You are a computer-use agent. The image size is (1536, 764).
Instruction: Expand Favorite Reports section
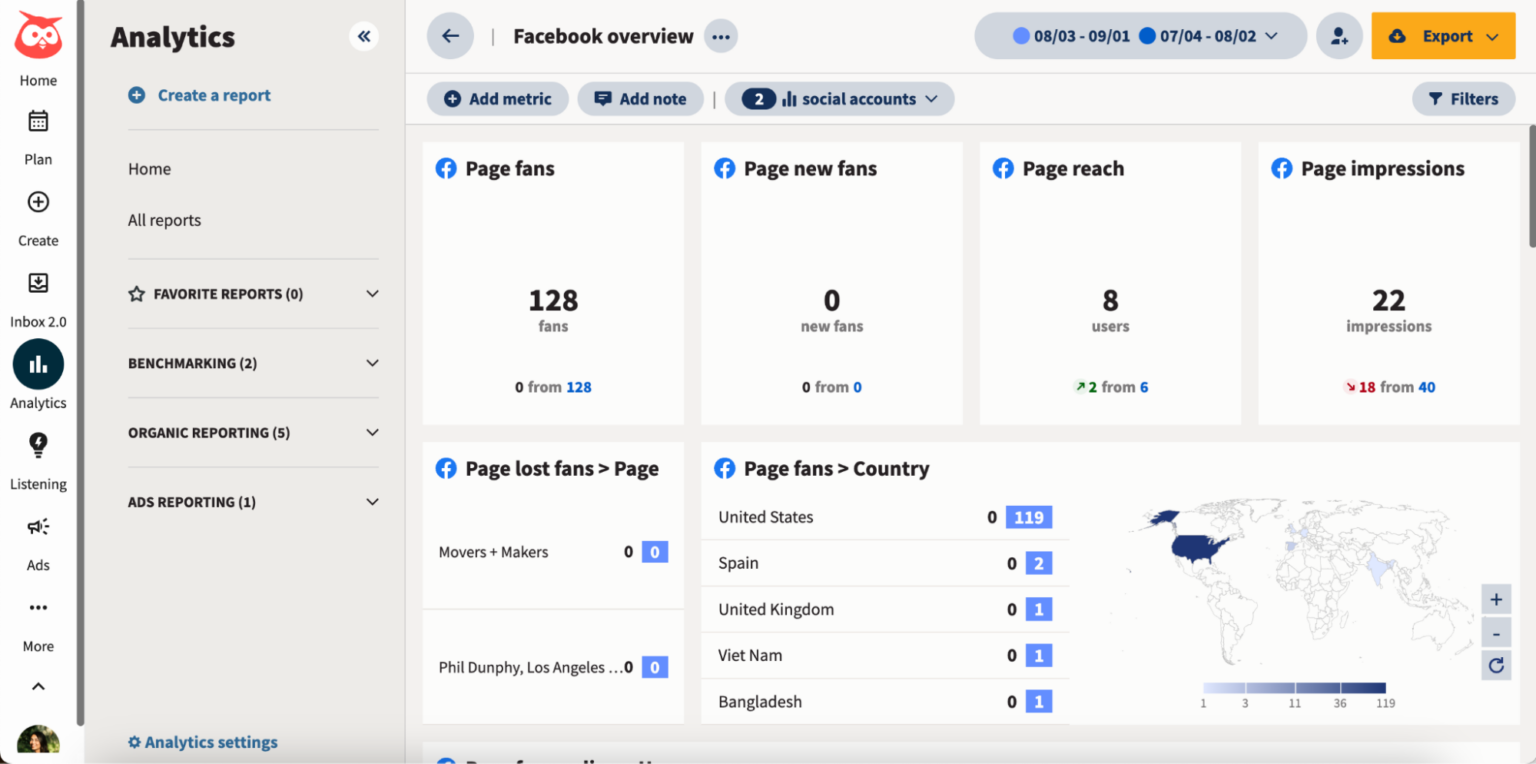tap(253, 294)
